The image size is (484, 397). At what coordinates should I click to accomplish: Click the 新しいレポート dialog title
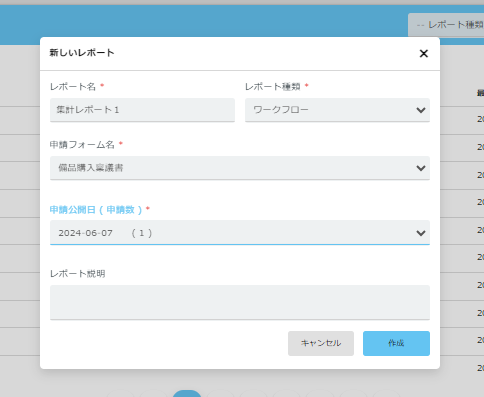[x=82, y=53]
